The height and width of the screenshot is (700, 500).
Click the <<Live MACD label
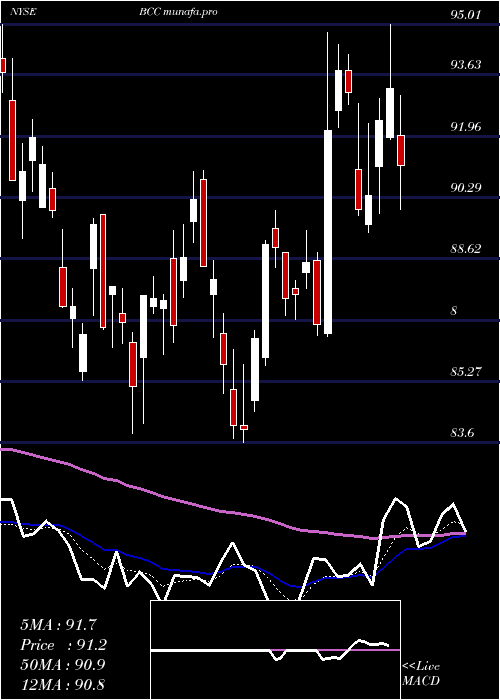click(421, 673)
